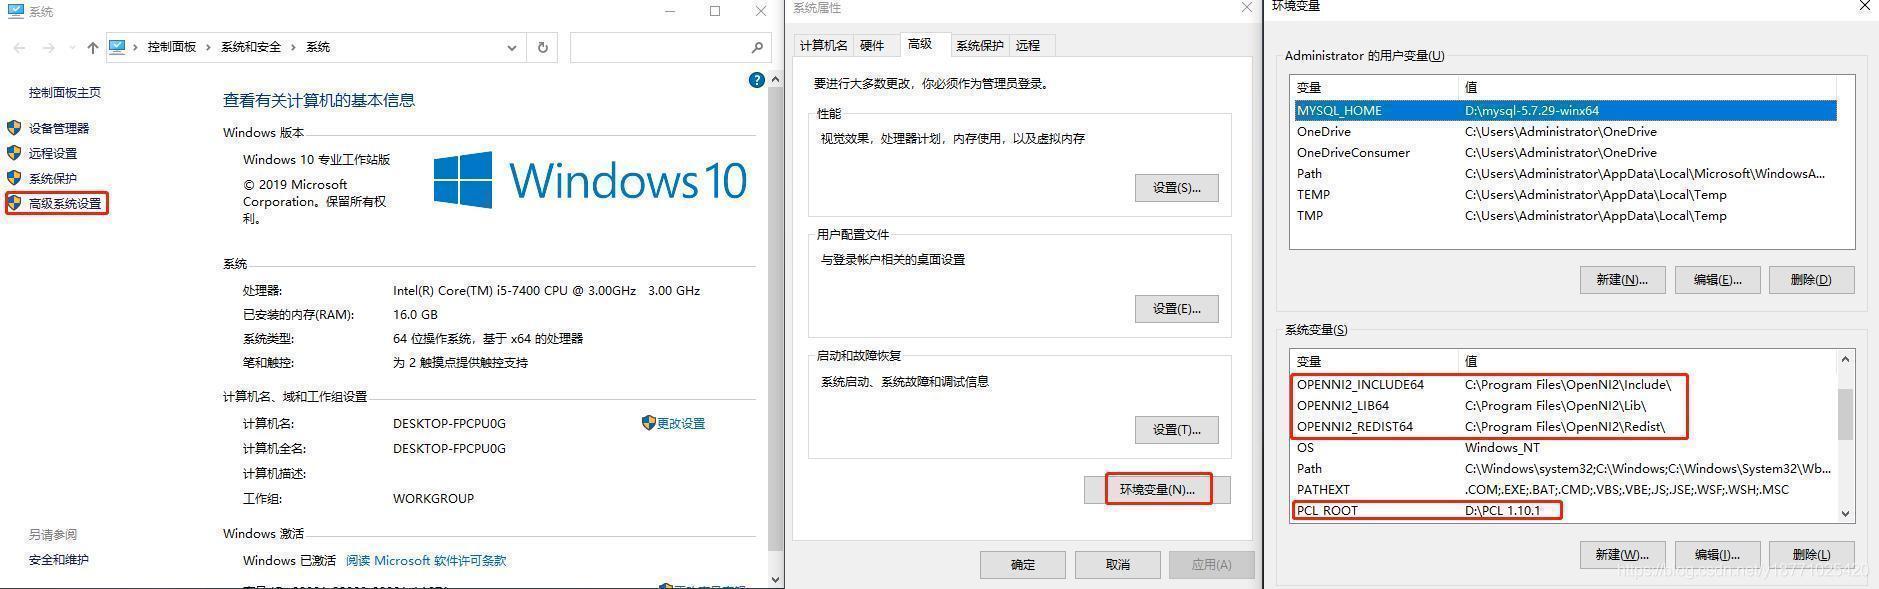Open User Profiles Settings (E) button

coord(1176,308)
